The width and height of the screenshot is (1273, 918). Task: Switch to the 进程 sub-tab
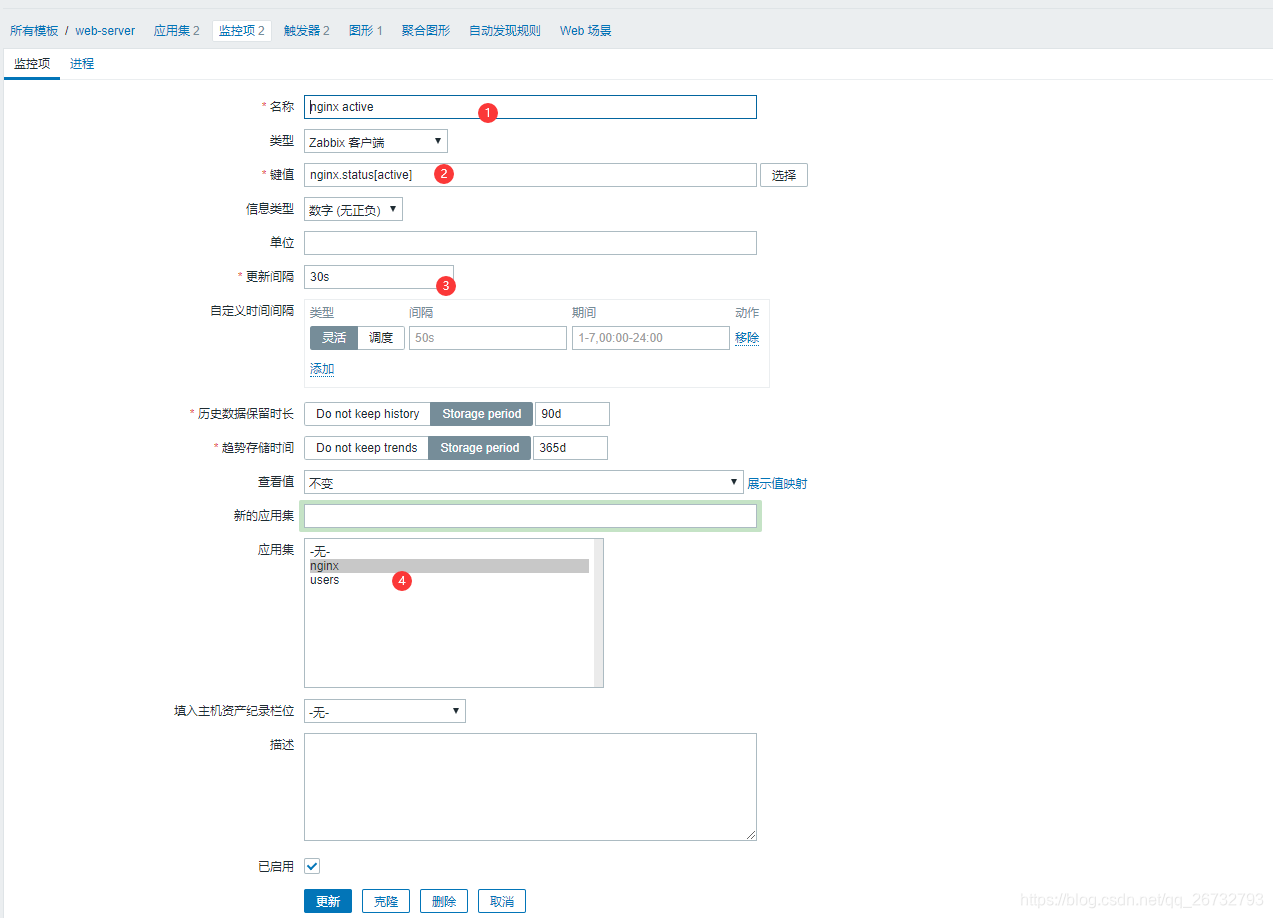[82, 64]
